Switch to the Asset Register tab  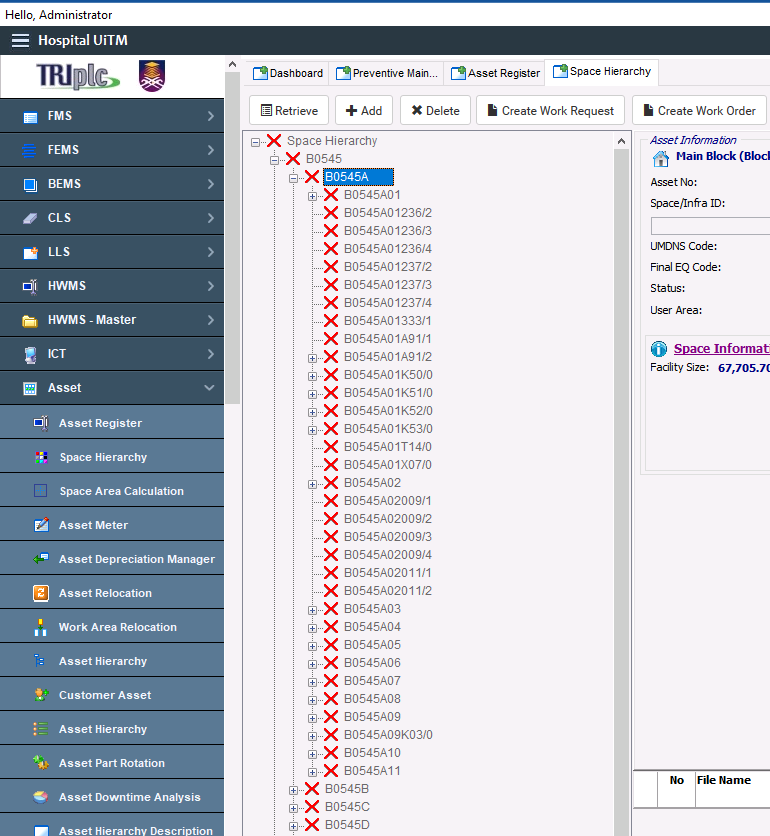click(x=495, y=73)
